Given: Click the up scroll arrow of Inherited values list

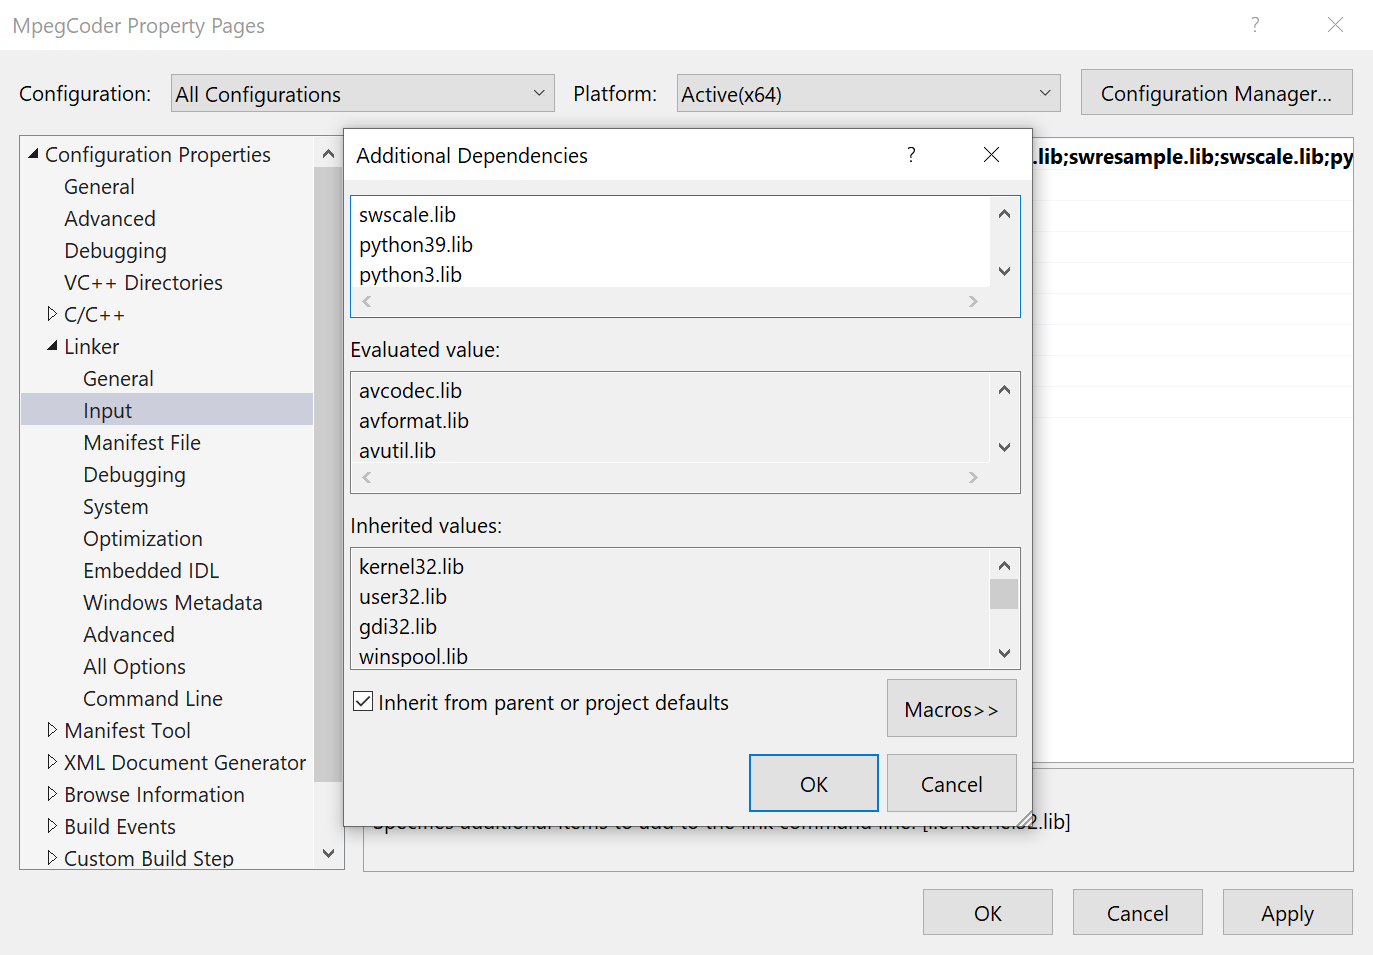Looking at the screenshot, I should pyautogui.click(x=1004, y=565).
